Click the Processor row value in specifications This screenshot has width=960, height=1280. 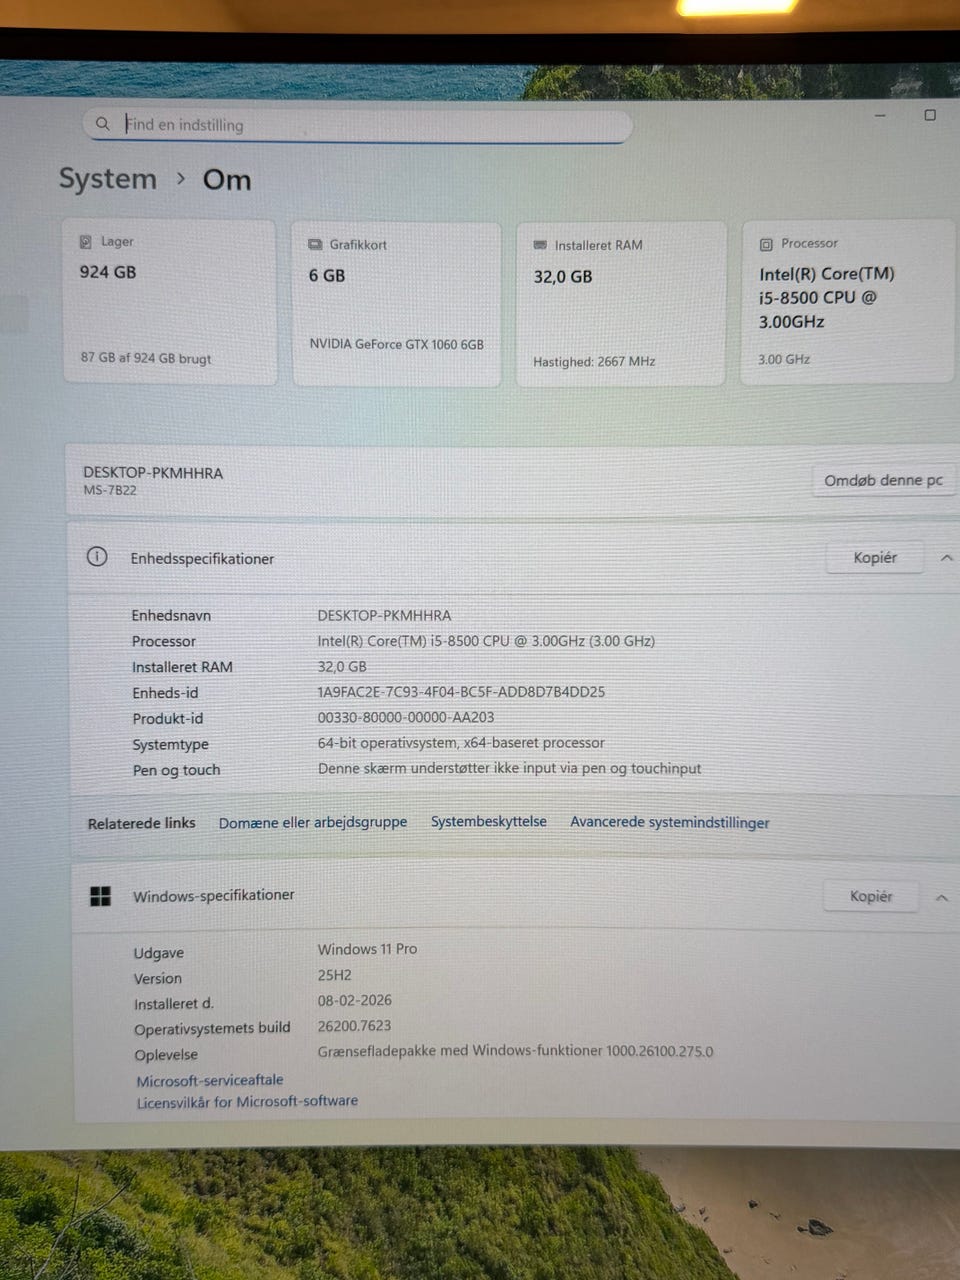(486, 641)
